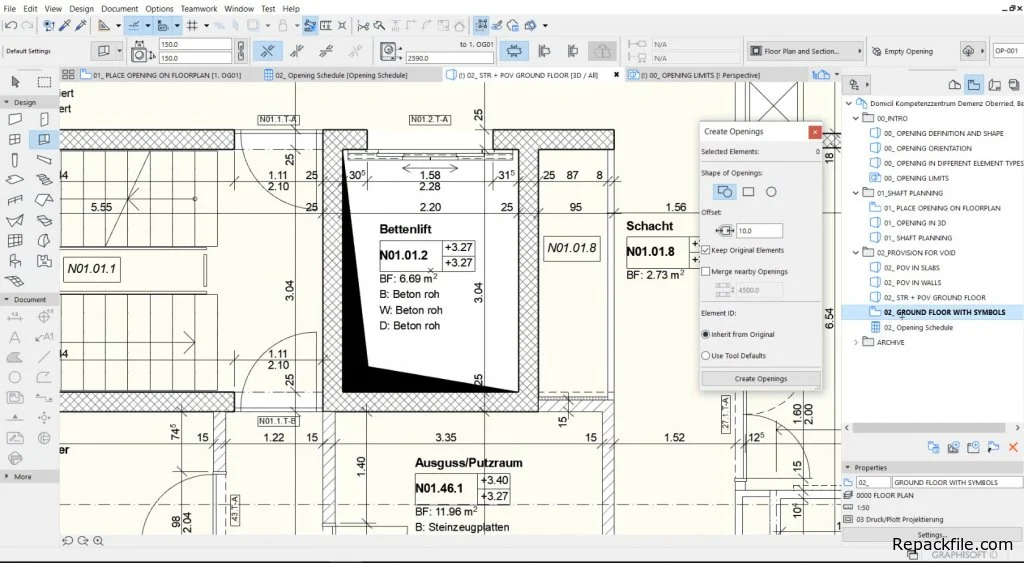1024x563 pixels.
Task: Click the syringe inject parameters icon
Action: pyautogui.click(x=81, y=25)
